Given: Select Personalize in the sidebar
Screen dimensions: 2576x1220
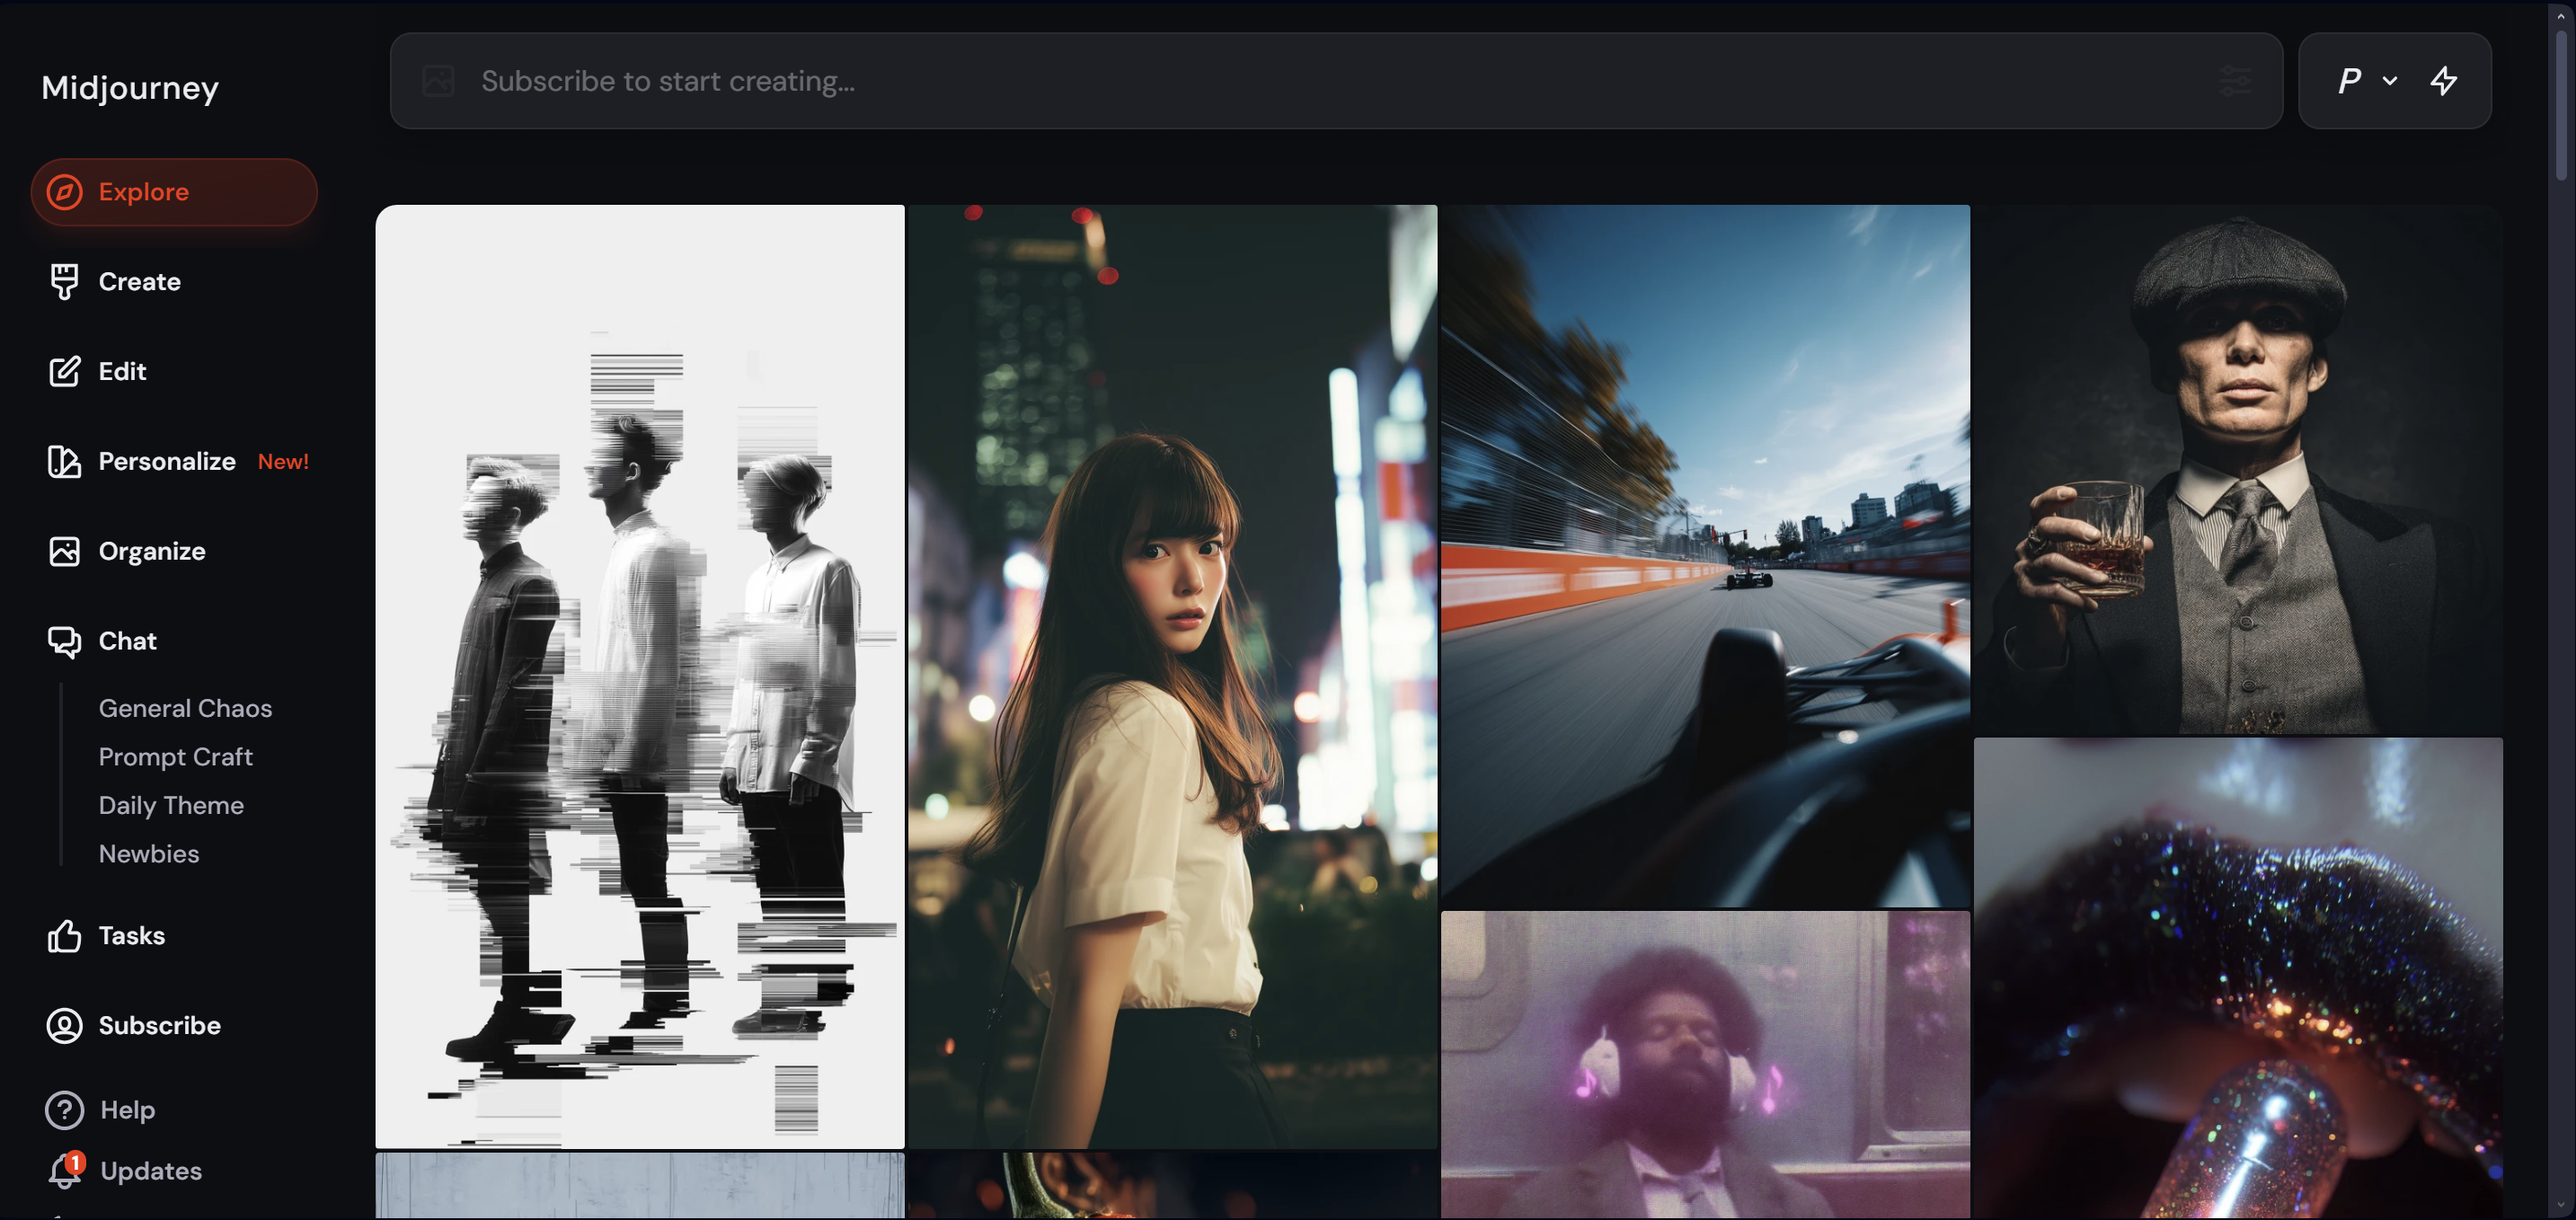Looking at the screenshot, I should click(167, 461).
